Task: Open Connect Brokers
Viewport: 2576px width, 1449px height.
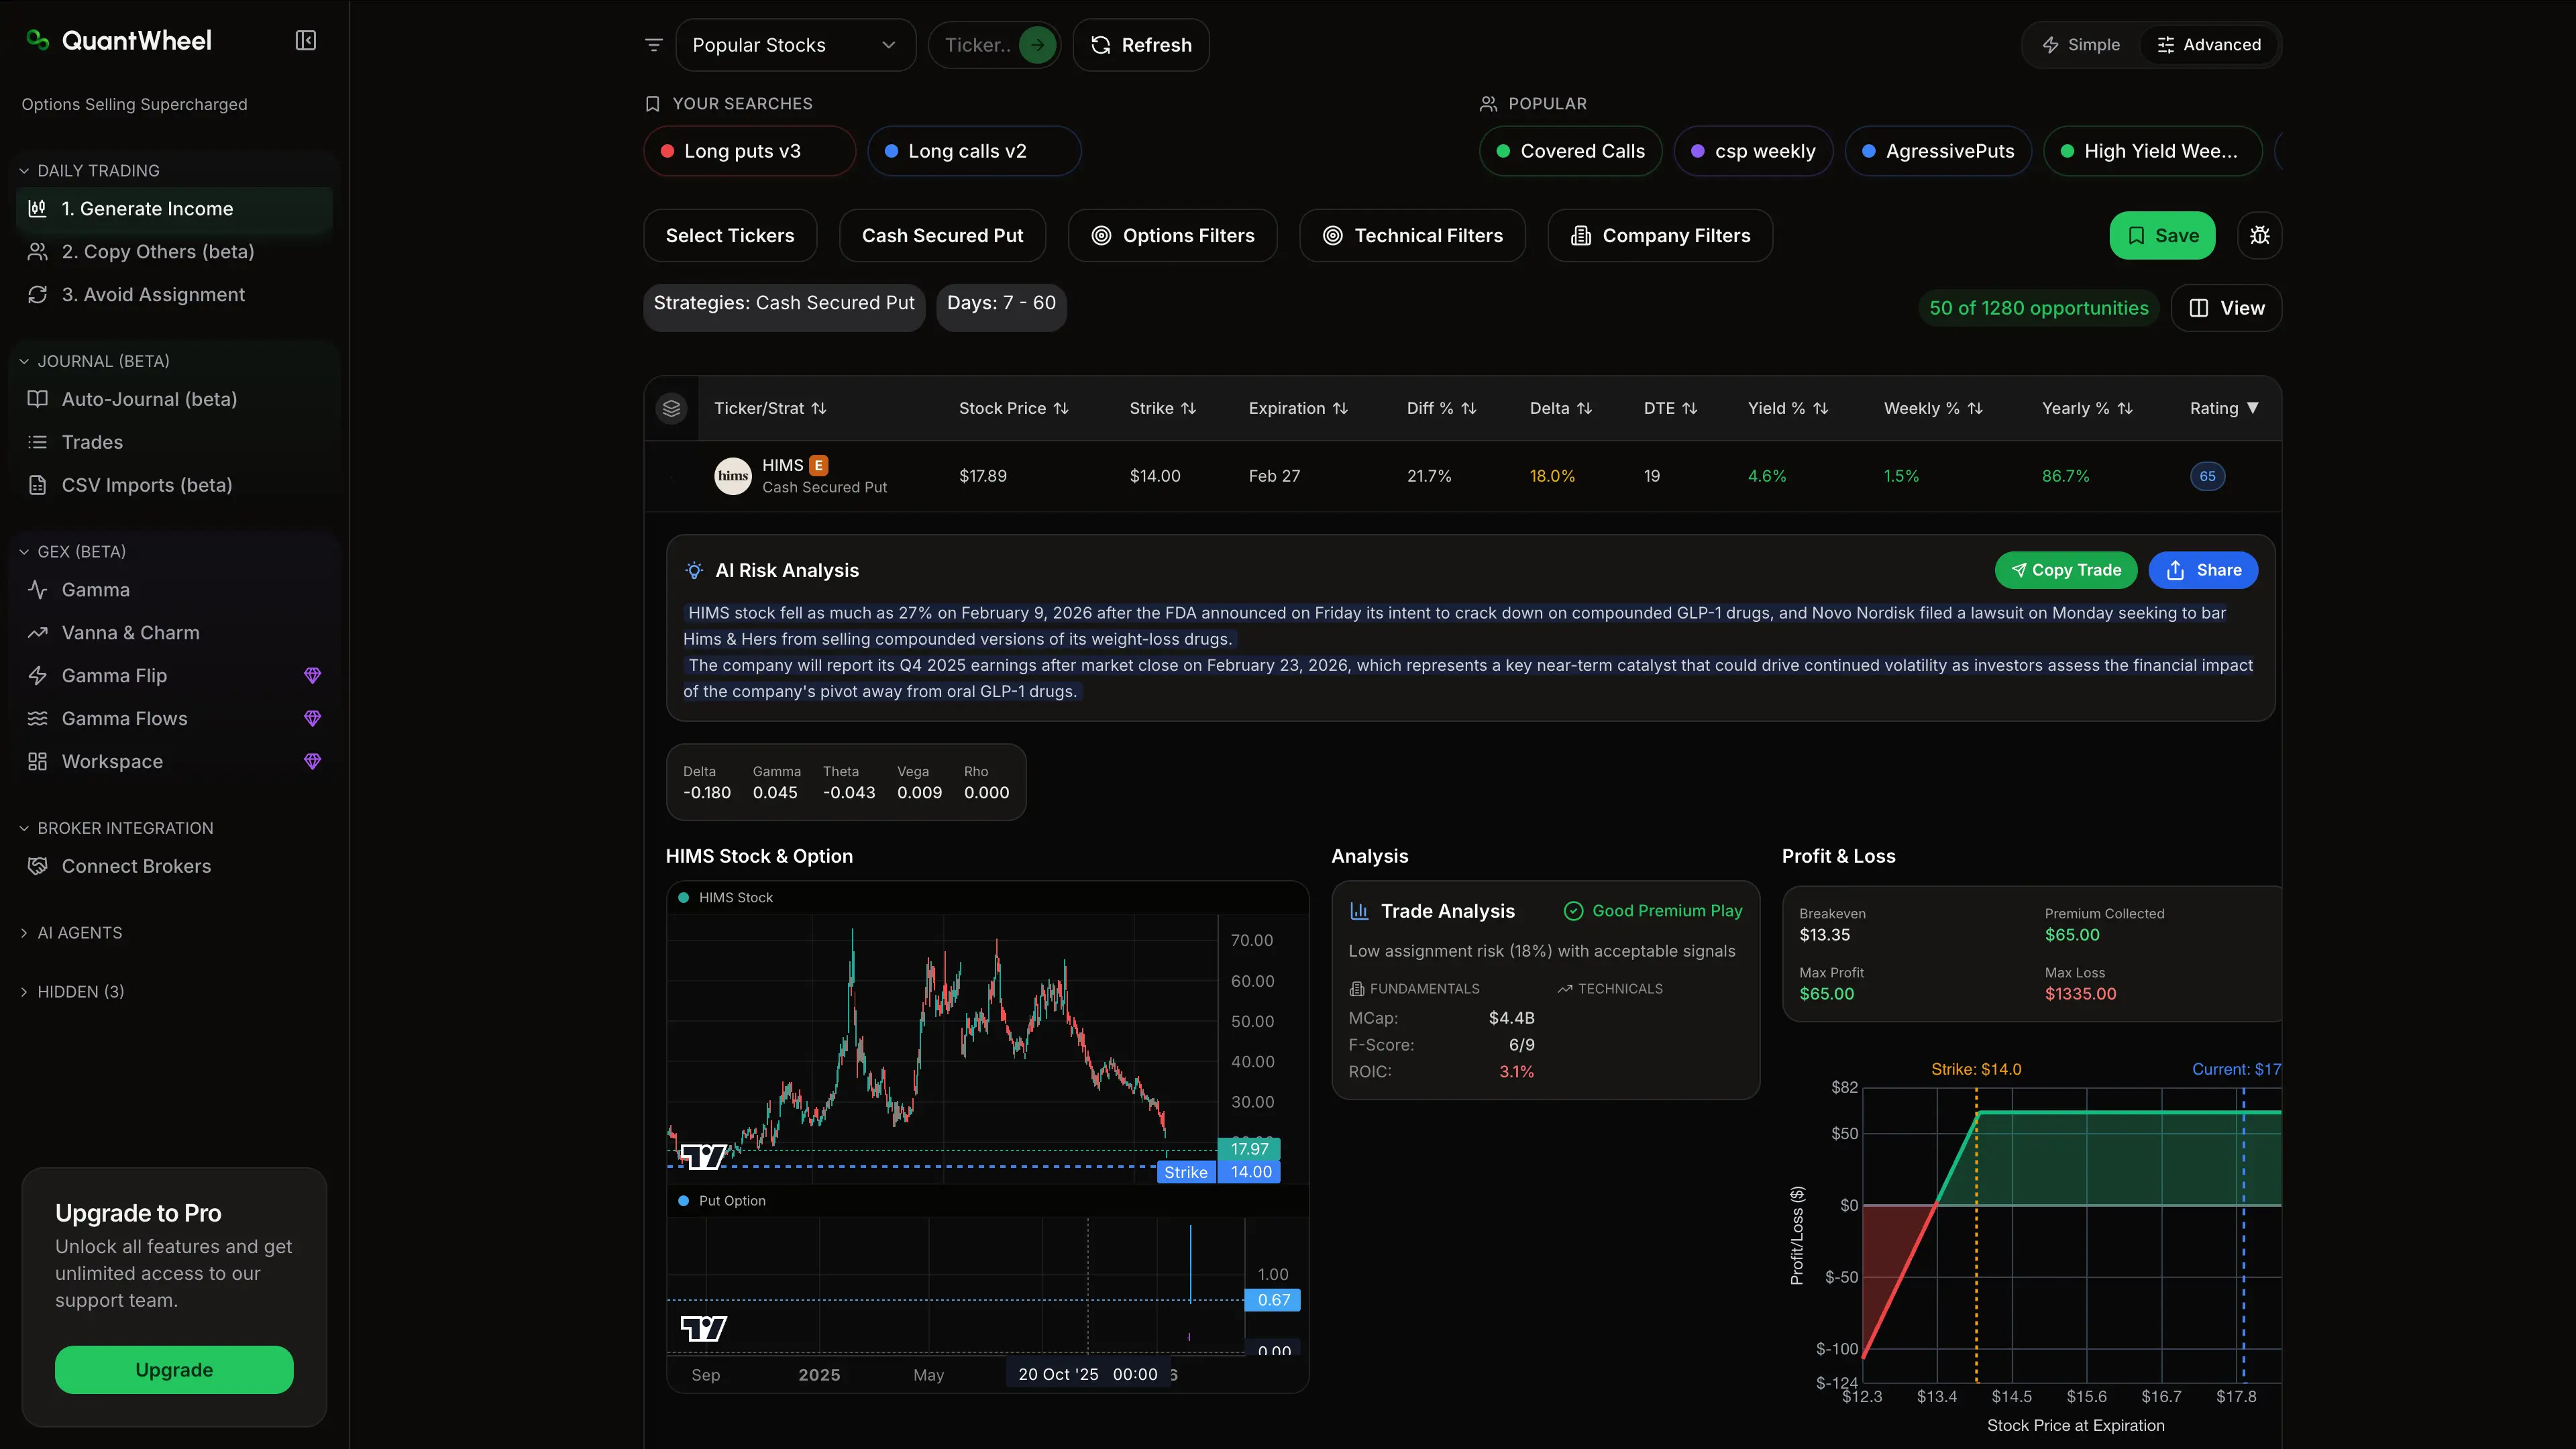Action: click(175, 867)
